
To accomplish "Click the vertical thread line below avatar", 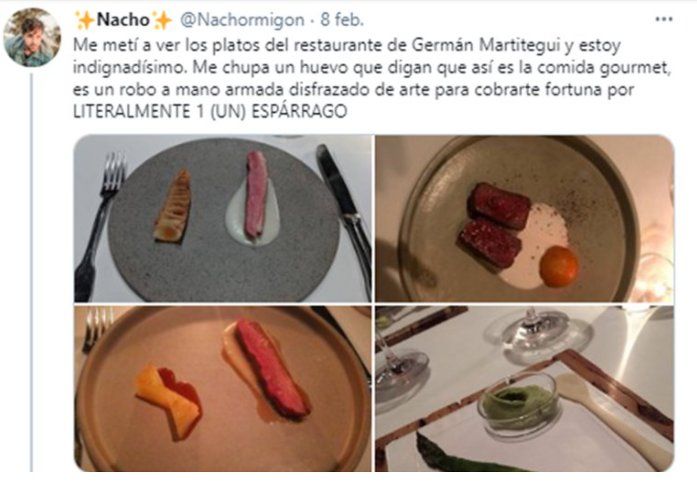I will click(31, 272).
